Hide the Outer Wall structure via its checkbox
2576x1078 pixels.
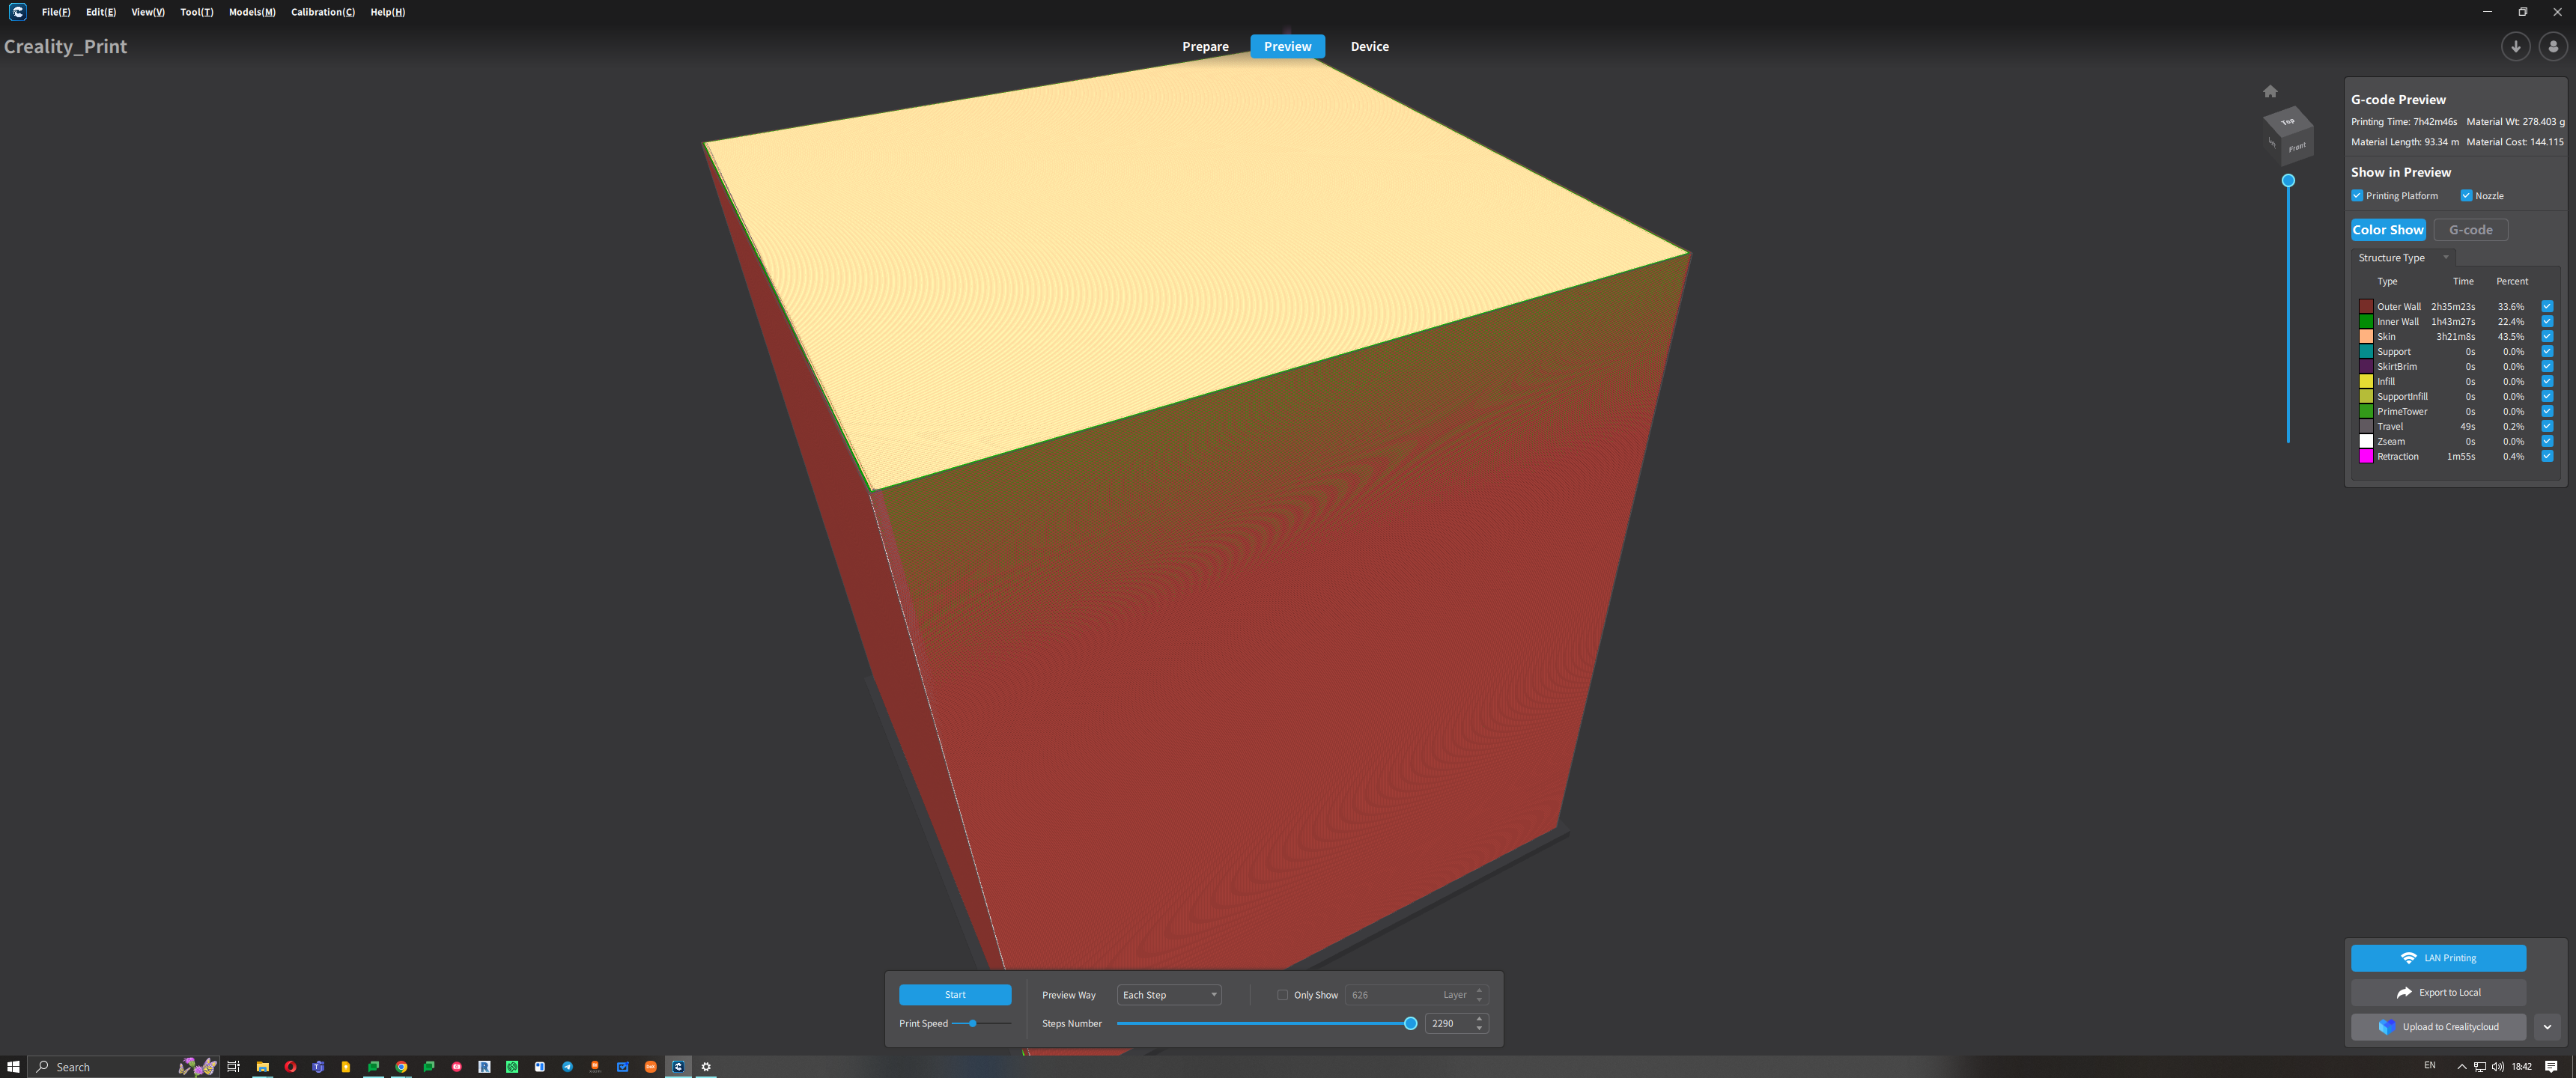point(2547,306)
